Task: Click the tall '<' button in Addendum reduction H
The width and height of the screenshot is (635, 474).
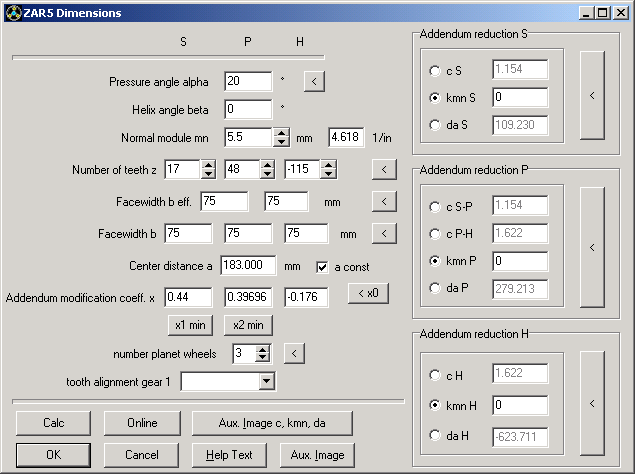Action: point(592,403)
